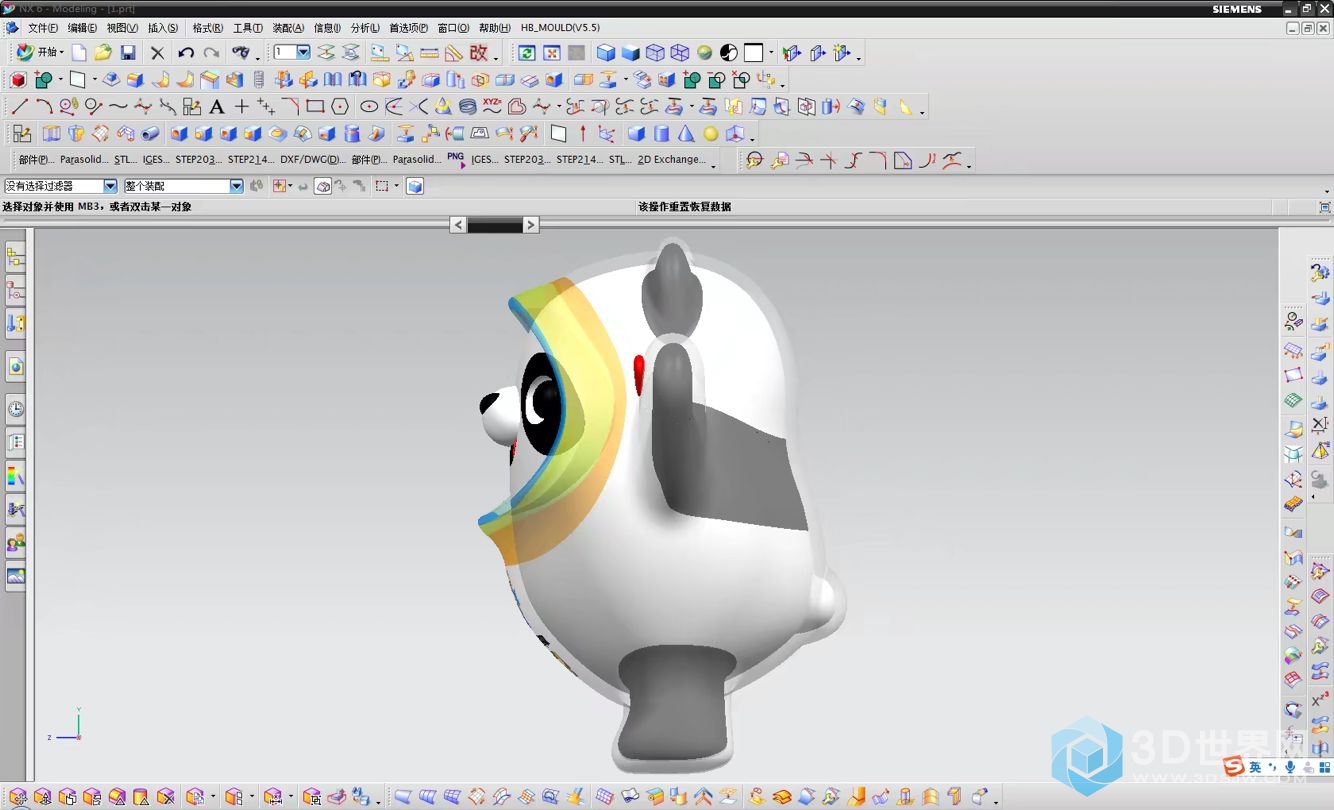Click the first IGES button
Screen dimensions: 1334x810
(156, 159)
